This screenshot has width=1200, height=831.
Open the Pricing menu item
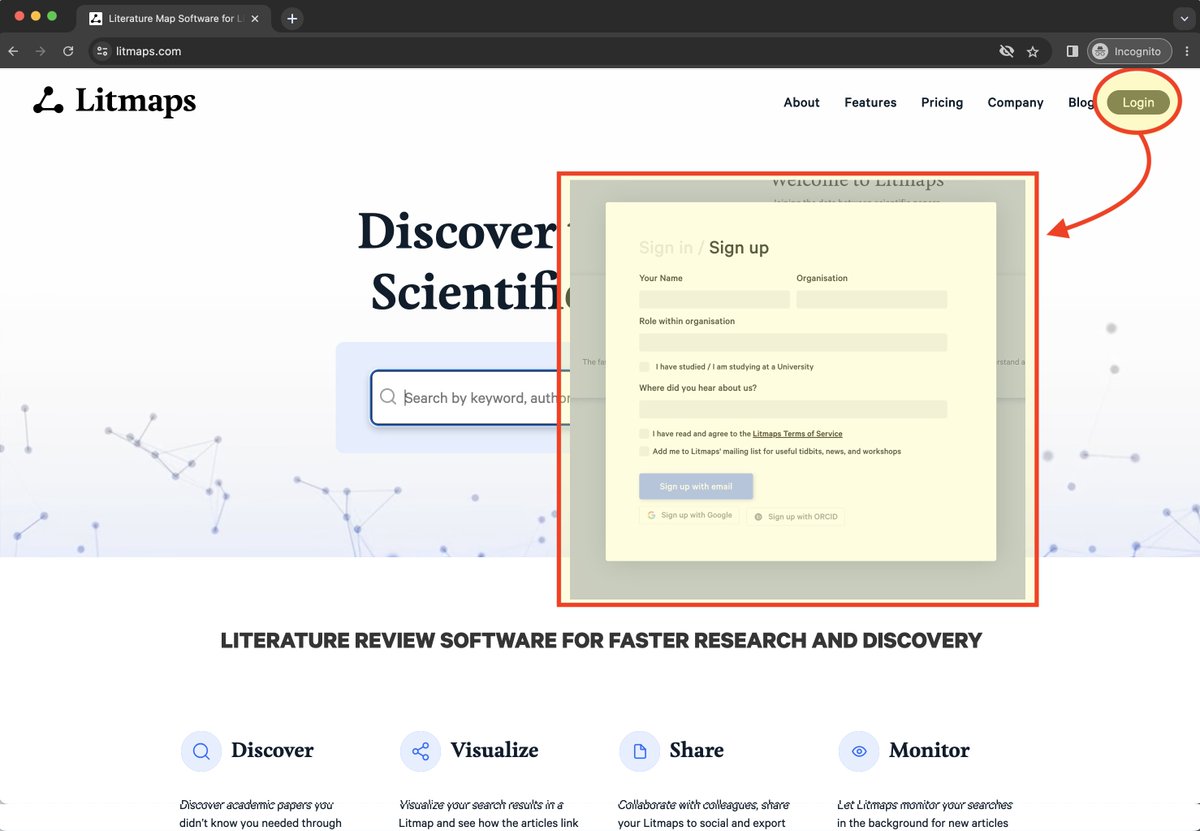pyautogui.click(x=942, y=102)
